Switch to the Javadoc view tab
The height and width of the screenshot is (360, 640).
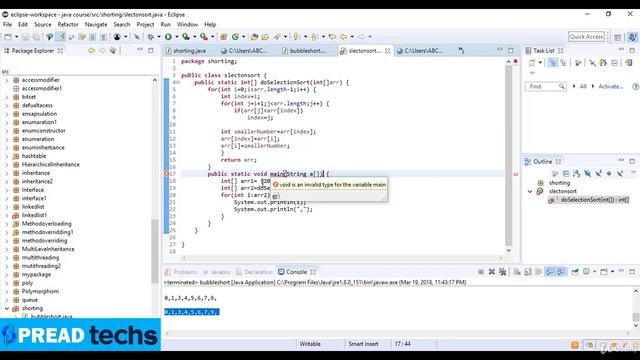pyautogui.click(x=217, y=272)
